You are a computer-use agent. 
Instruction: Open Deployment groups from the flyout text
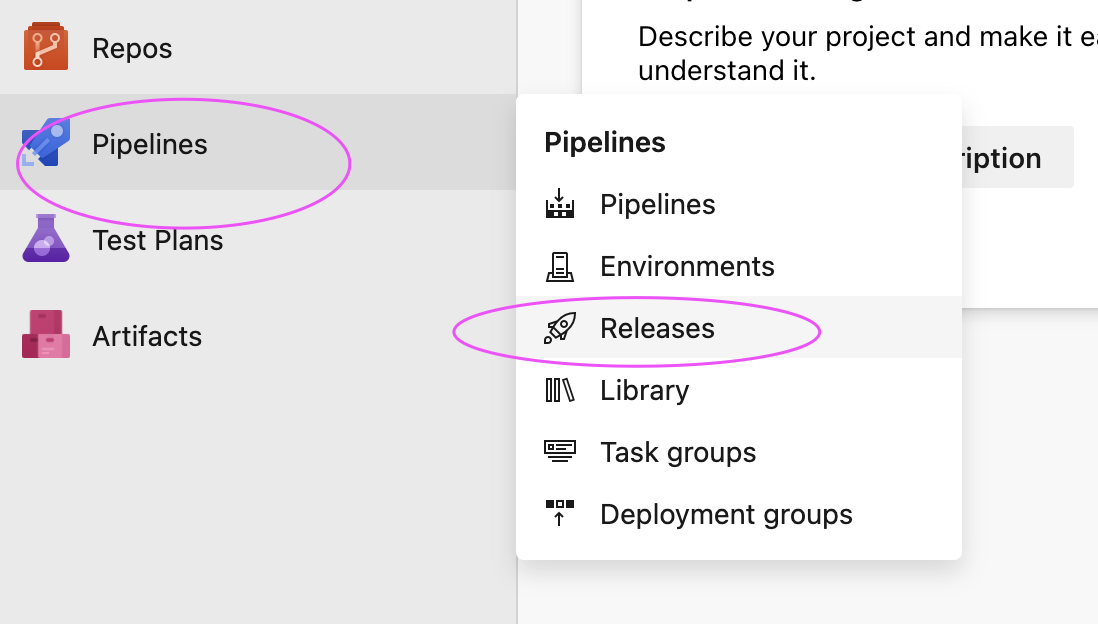[726, 514]
